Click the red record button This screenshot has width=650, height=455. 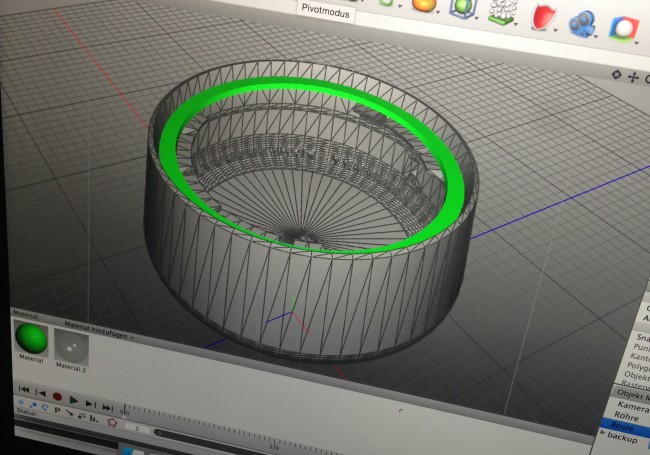(x=57, y=397)
